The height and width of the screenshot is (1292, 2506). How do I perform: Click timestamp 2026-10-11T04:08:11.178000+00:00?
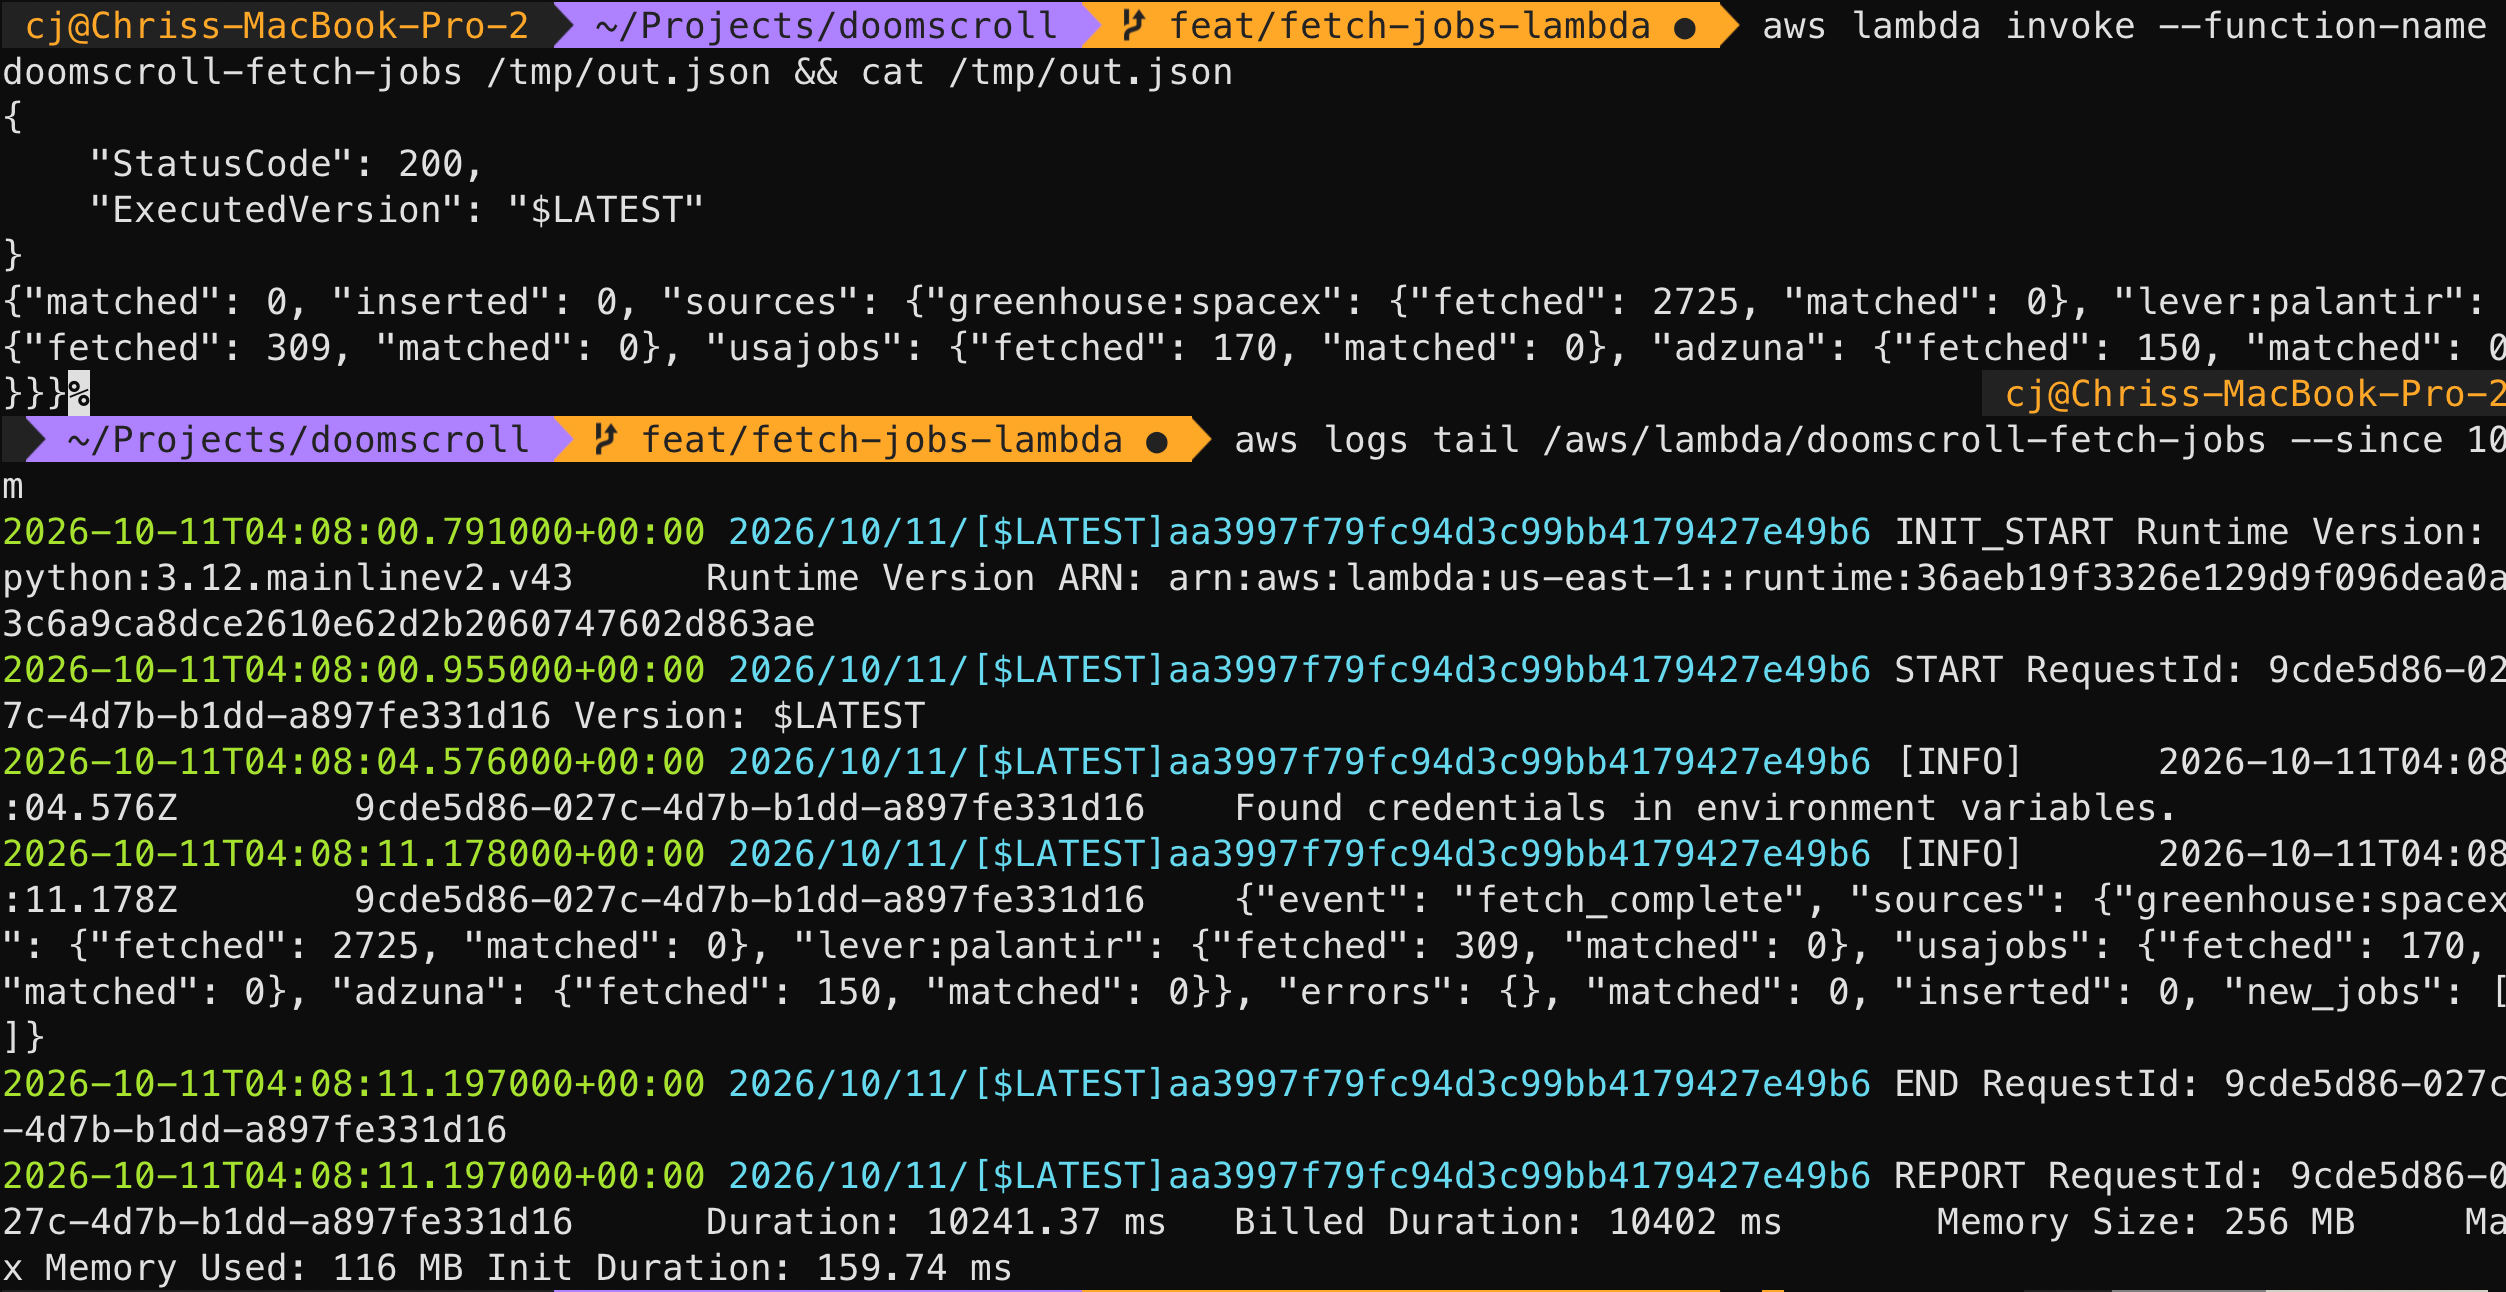tap(354, 853)
